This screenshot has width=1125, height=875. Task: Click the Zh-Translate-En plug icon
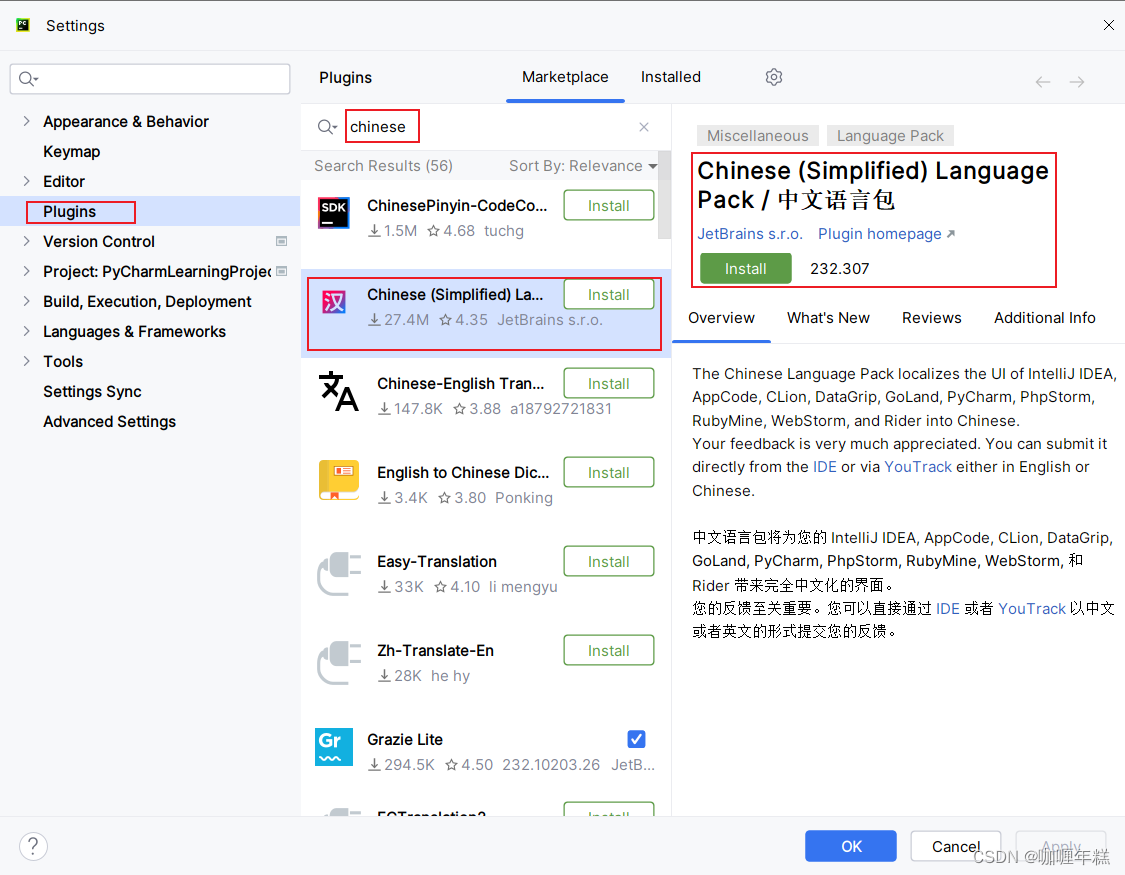339,662
